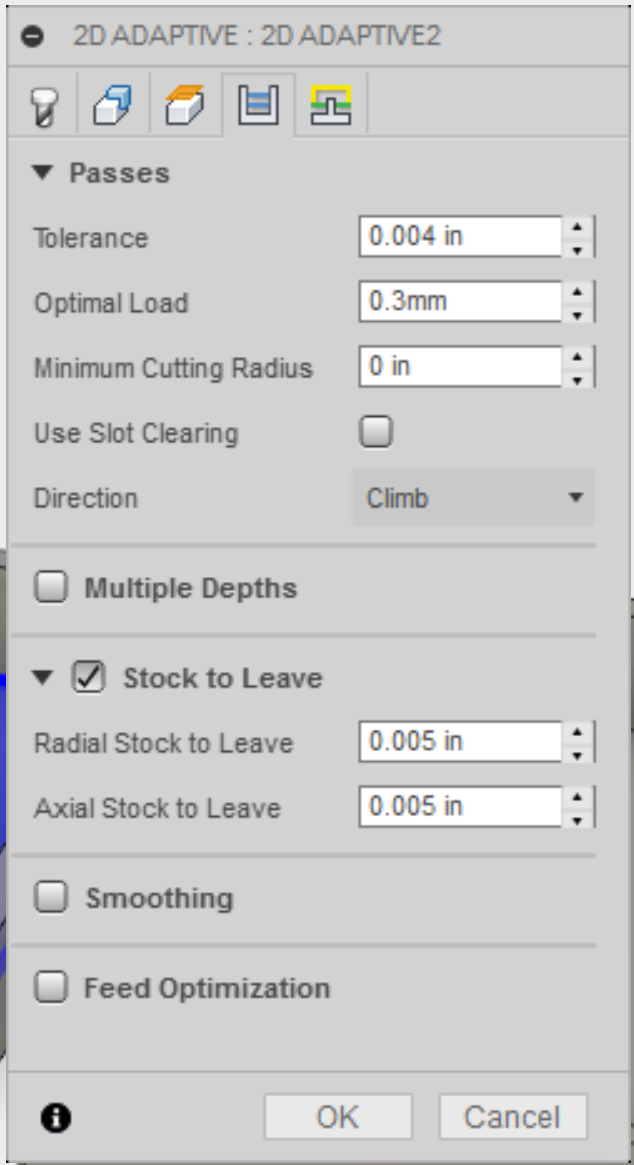The width and height of the screenshot is (634, 1165).
Task: Enable the Multiple Depths checkbox
Action: pyautogui.click(x=50, y=587)
